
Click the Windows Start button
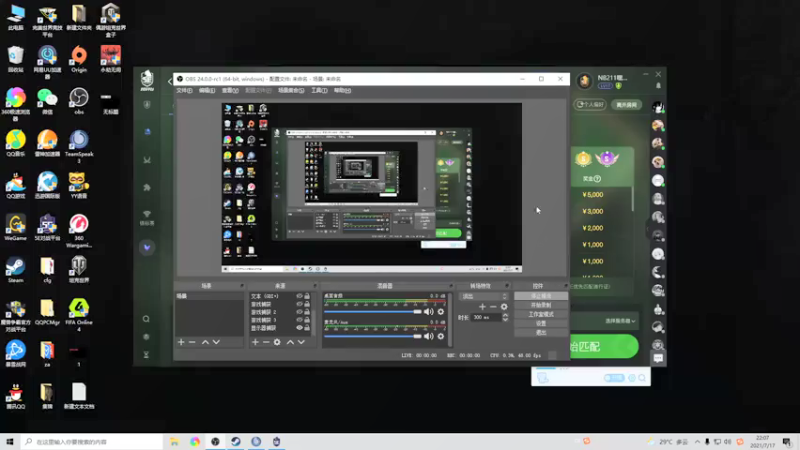pyautogui.click(x=10, y=441)
